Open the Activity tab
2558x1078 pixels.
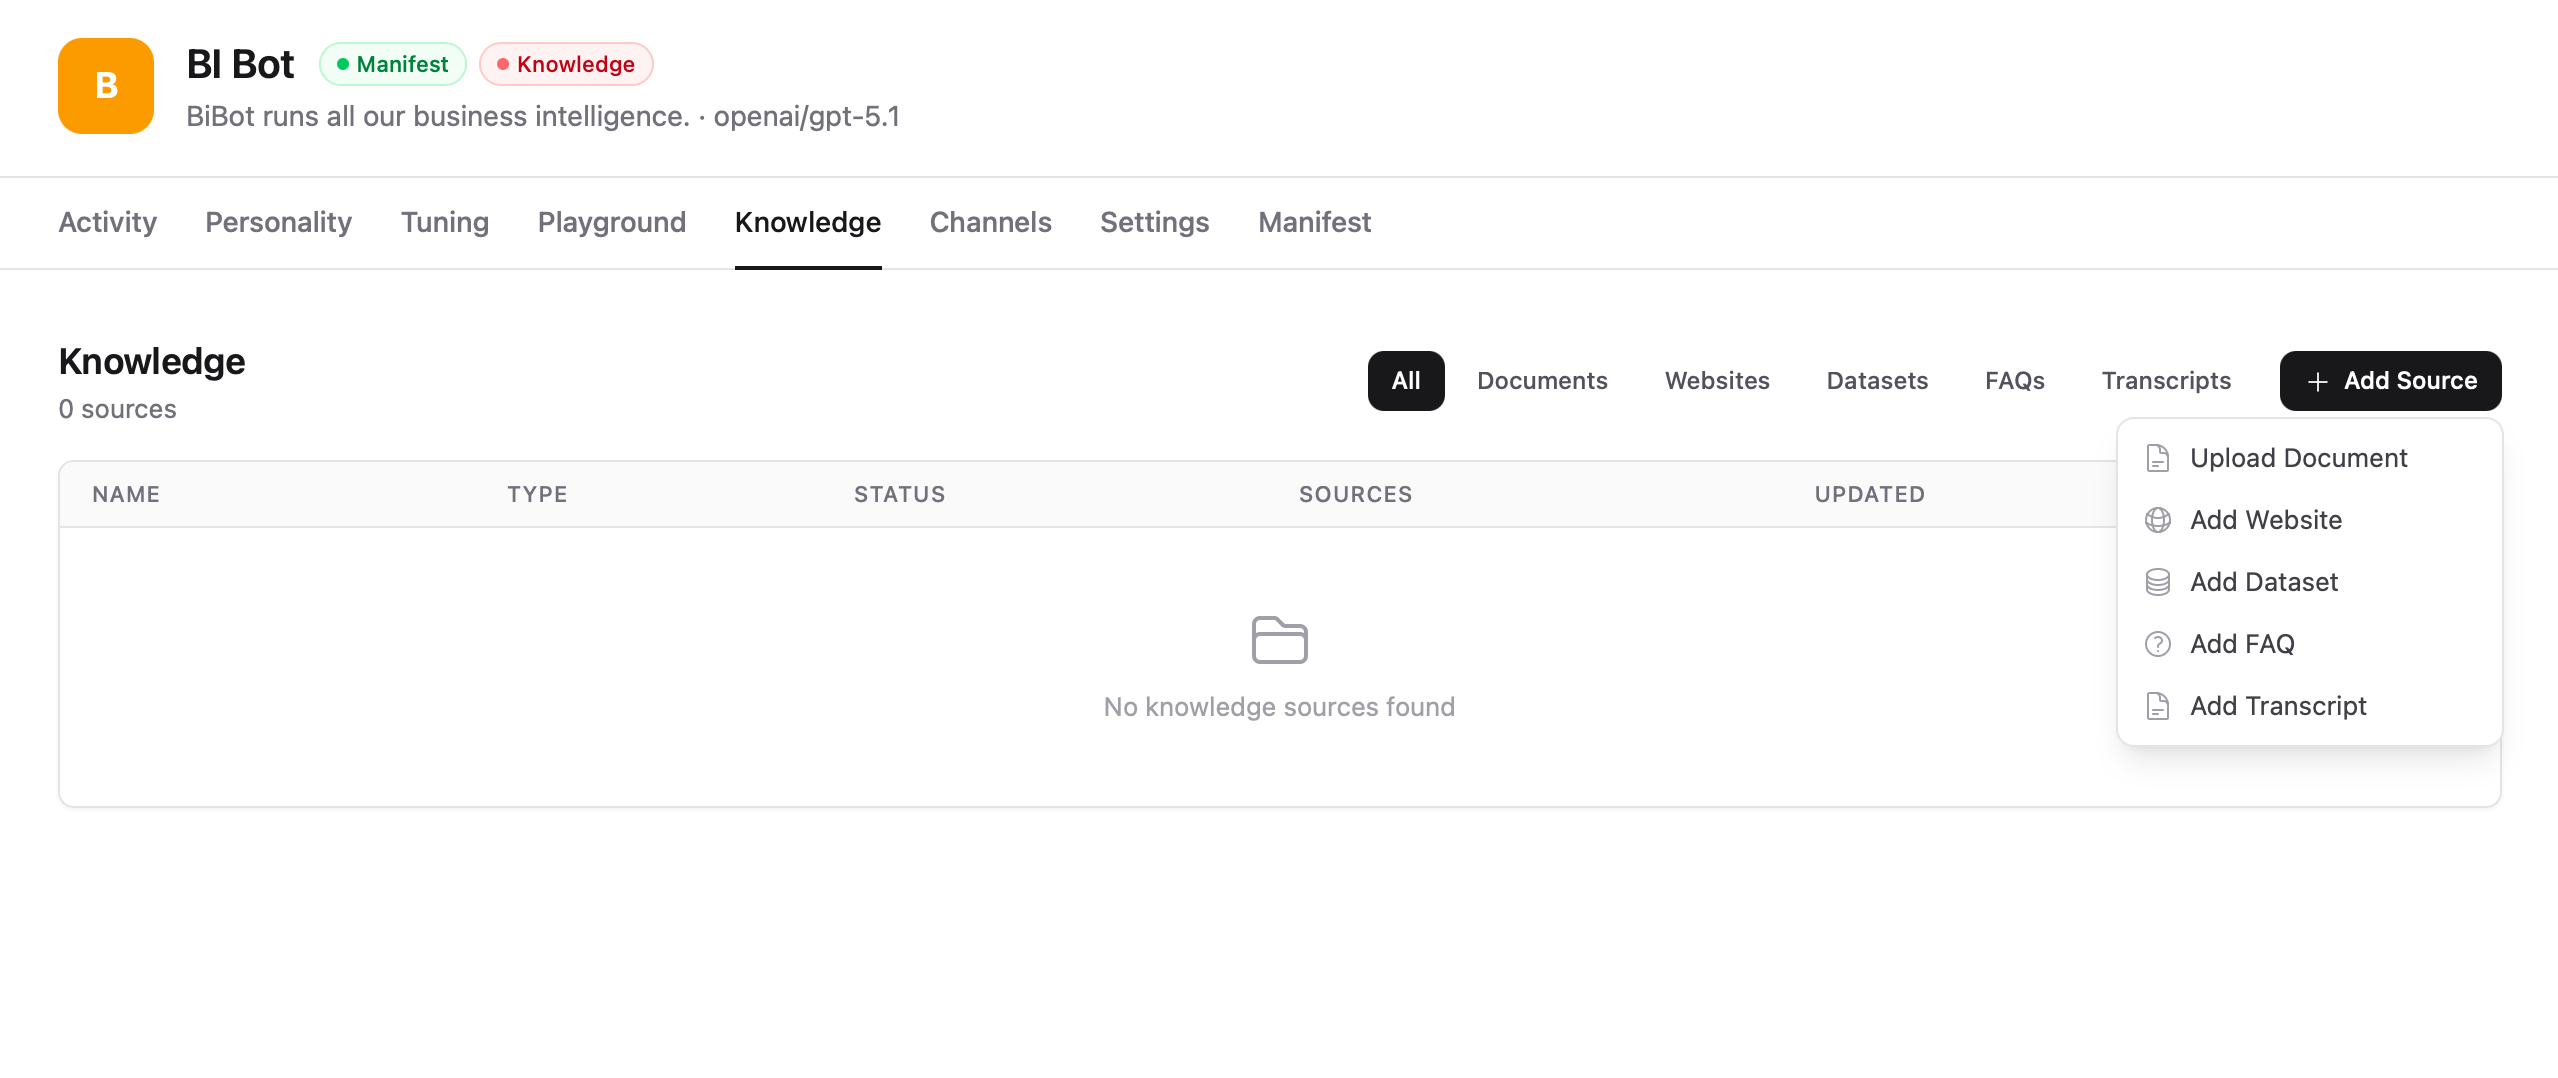(x=107, y=222)
